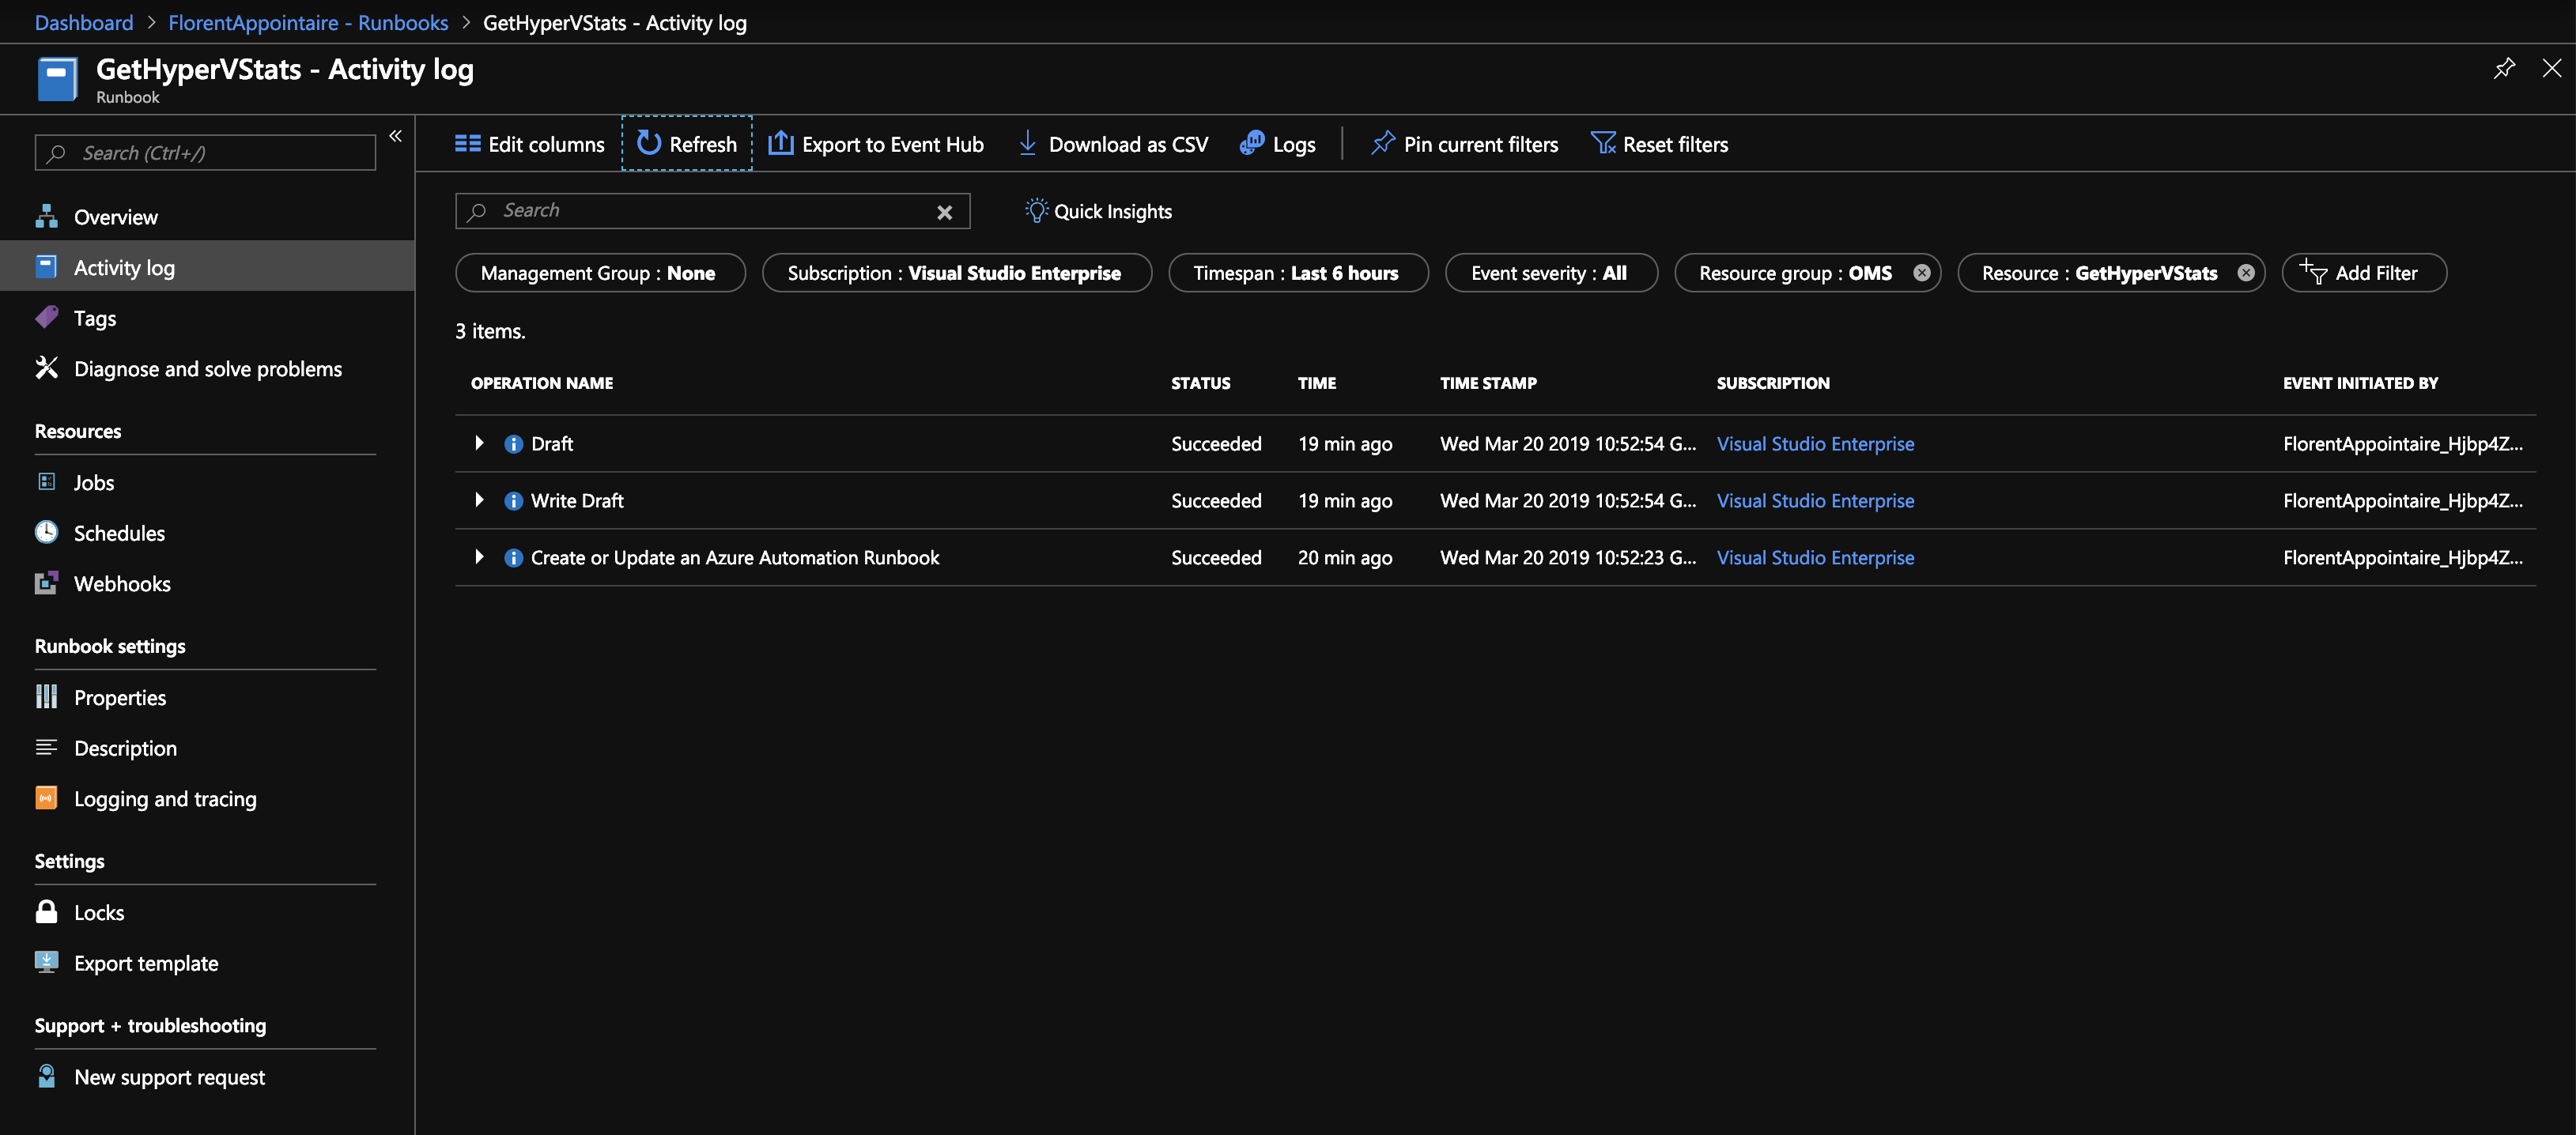Expand the Draft operation row
The height and width of the screenshot is (1135, 2576).
tap(479, 443)
